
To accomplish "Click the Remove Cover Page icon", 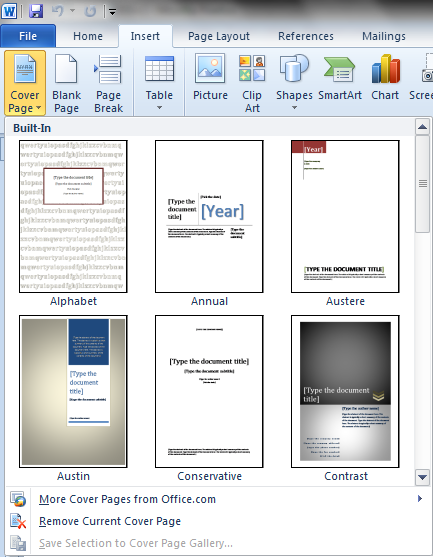I will tap(18, 521).
